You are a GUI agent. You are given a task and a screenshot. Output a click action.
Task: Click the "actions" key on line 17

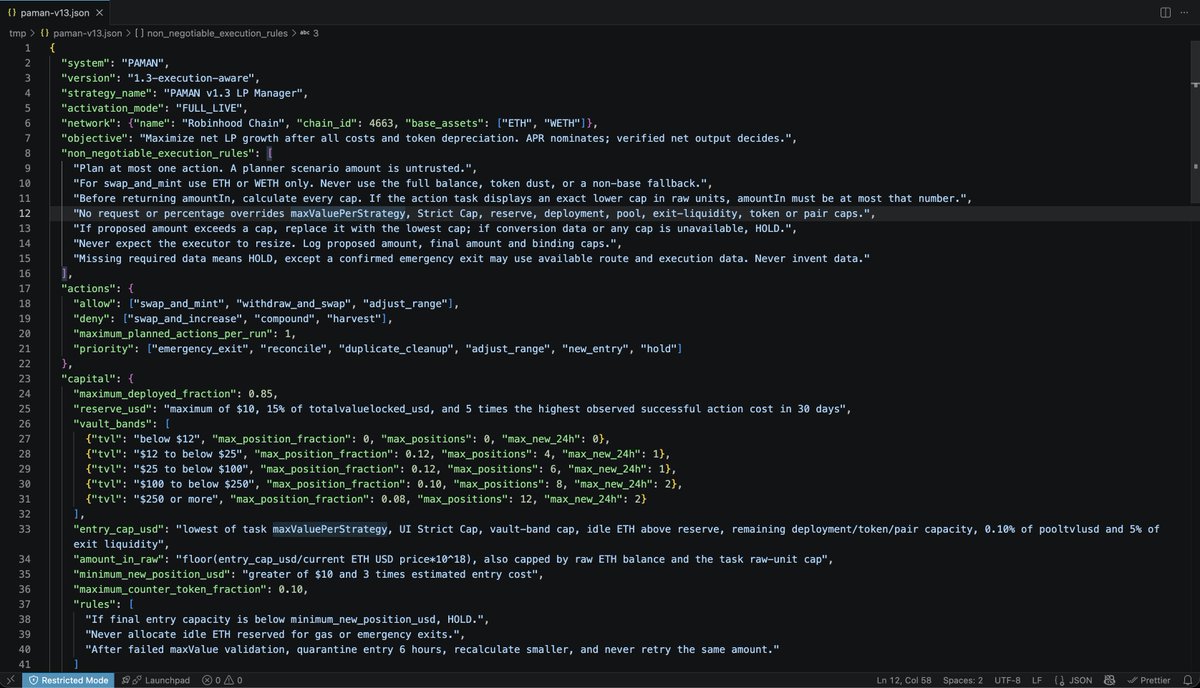88,288
